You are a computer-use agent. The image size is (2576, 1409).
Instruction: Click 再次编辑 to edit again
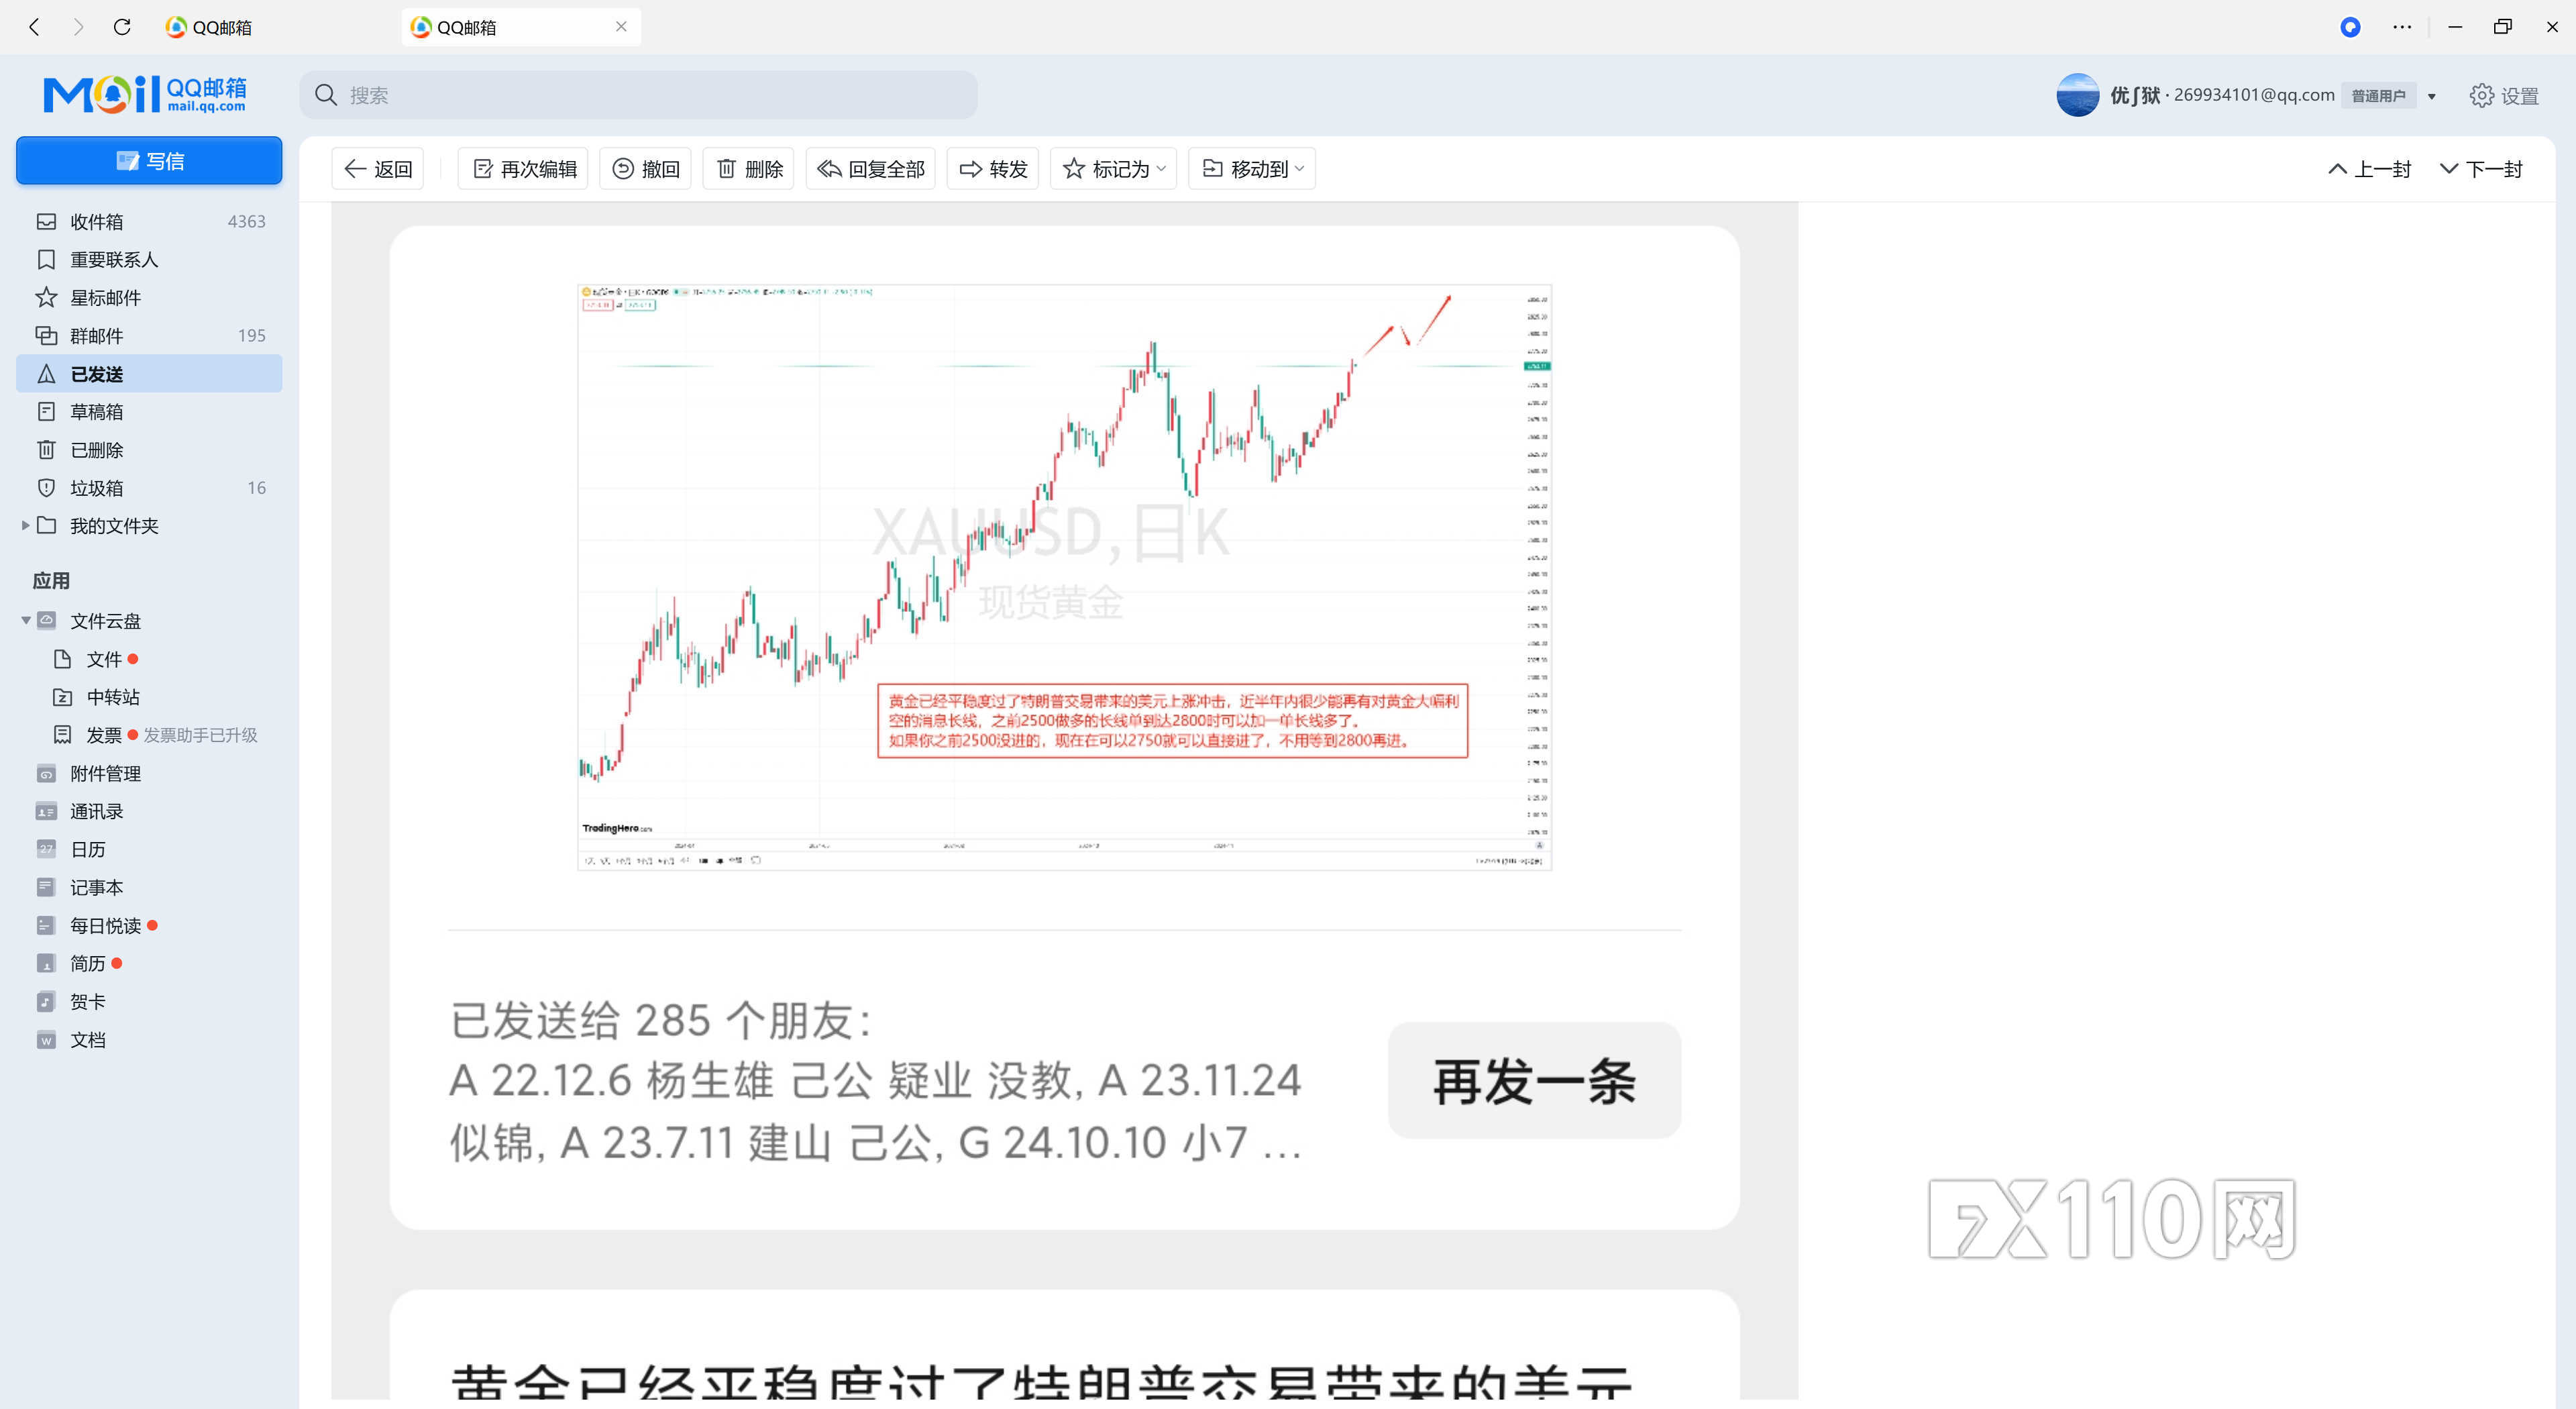[523, 169]
